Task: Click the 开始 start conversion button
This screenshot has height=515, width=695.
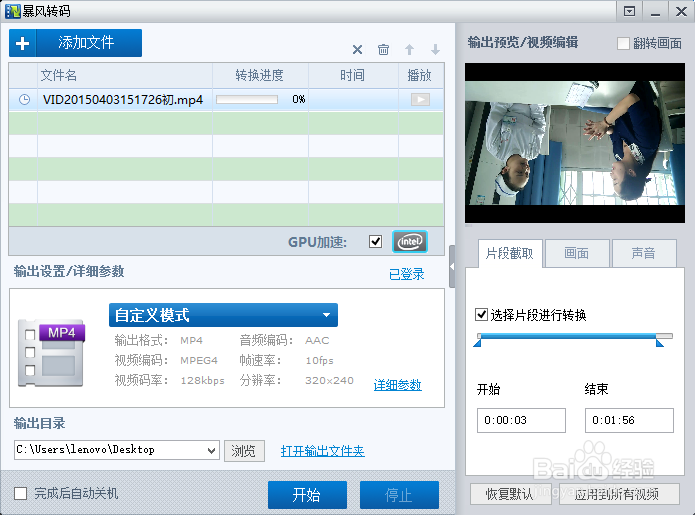Action: tap(307, 495)
